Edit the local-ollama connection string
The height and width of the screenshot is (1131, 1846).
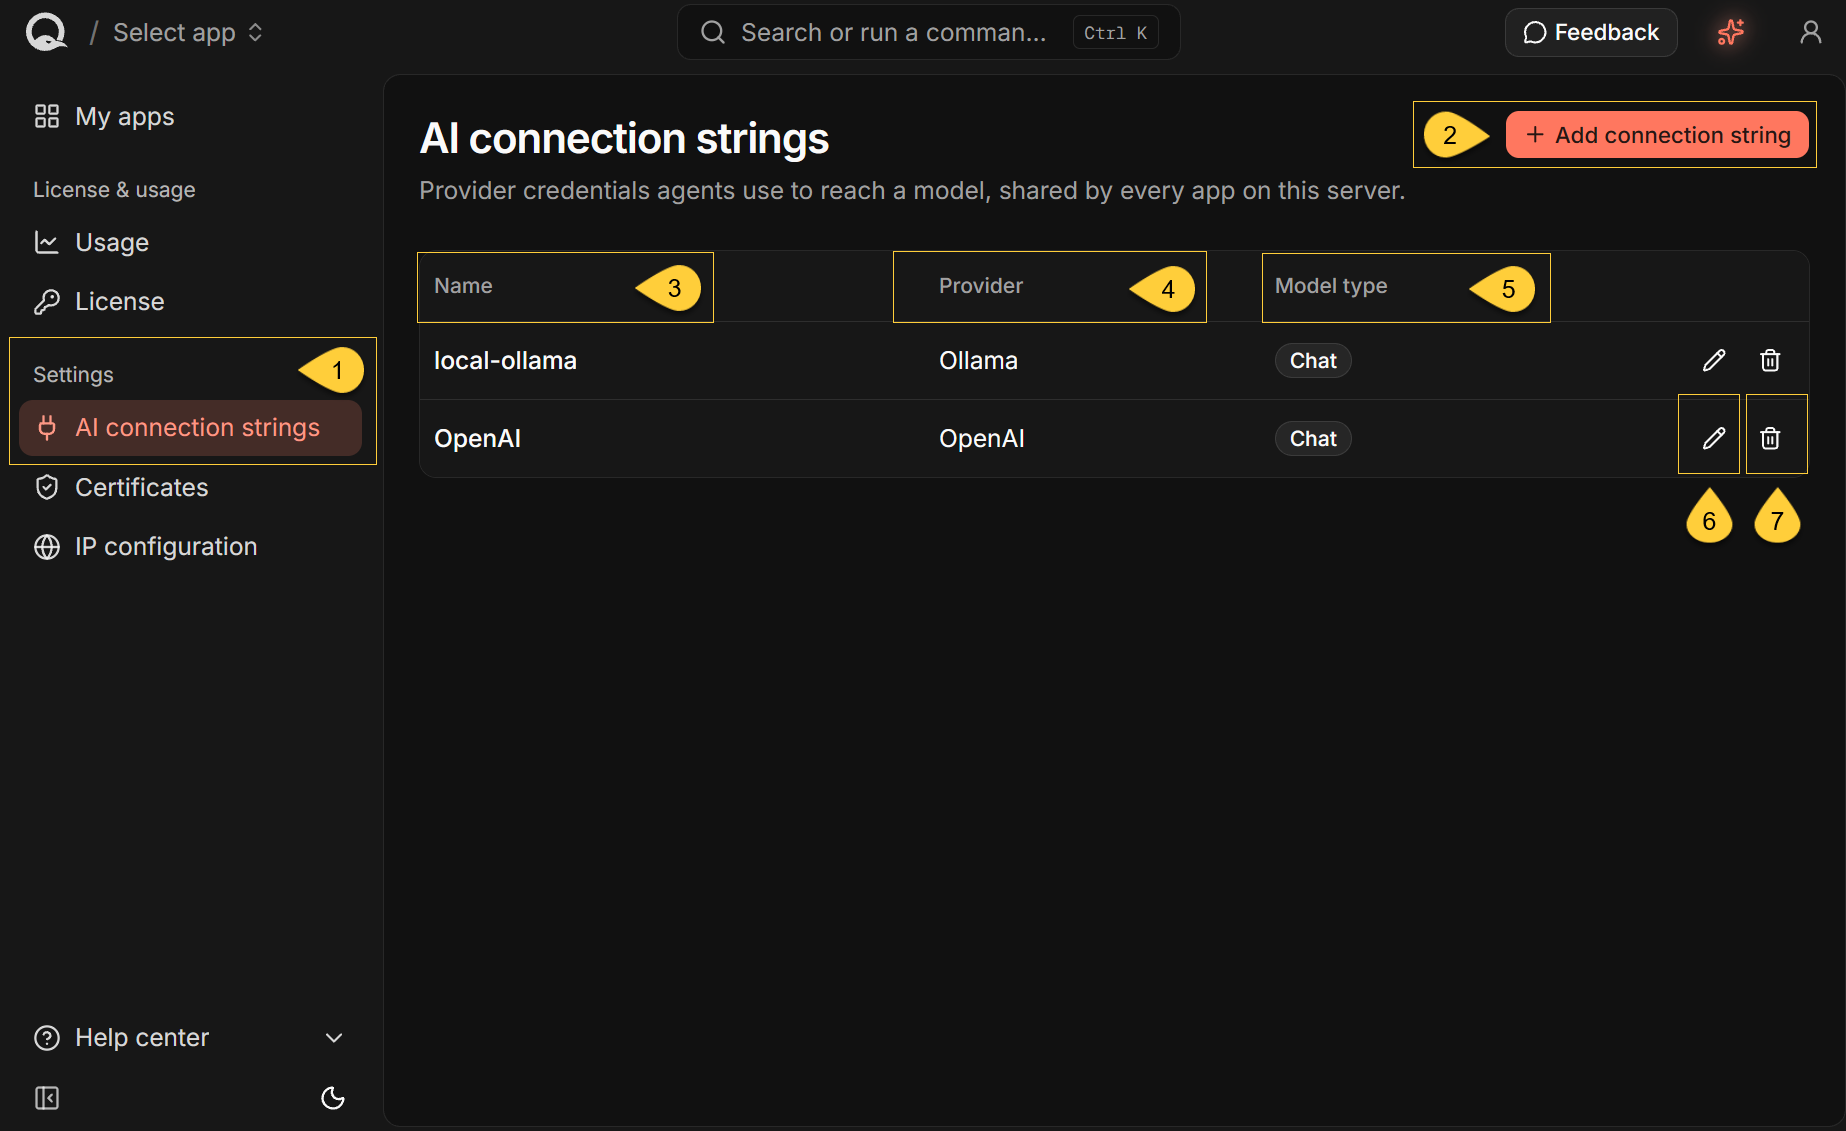pos(1714,360)
